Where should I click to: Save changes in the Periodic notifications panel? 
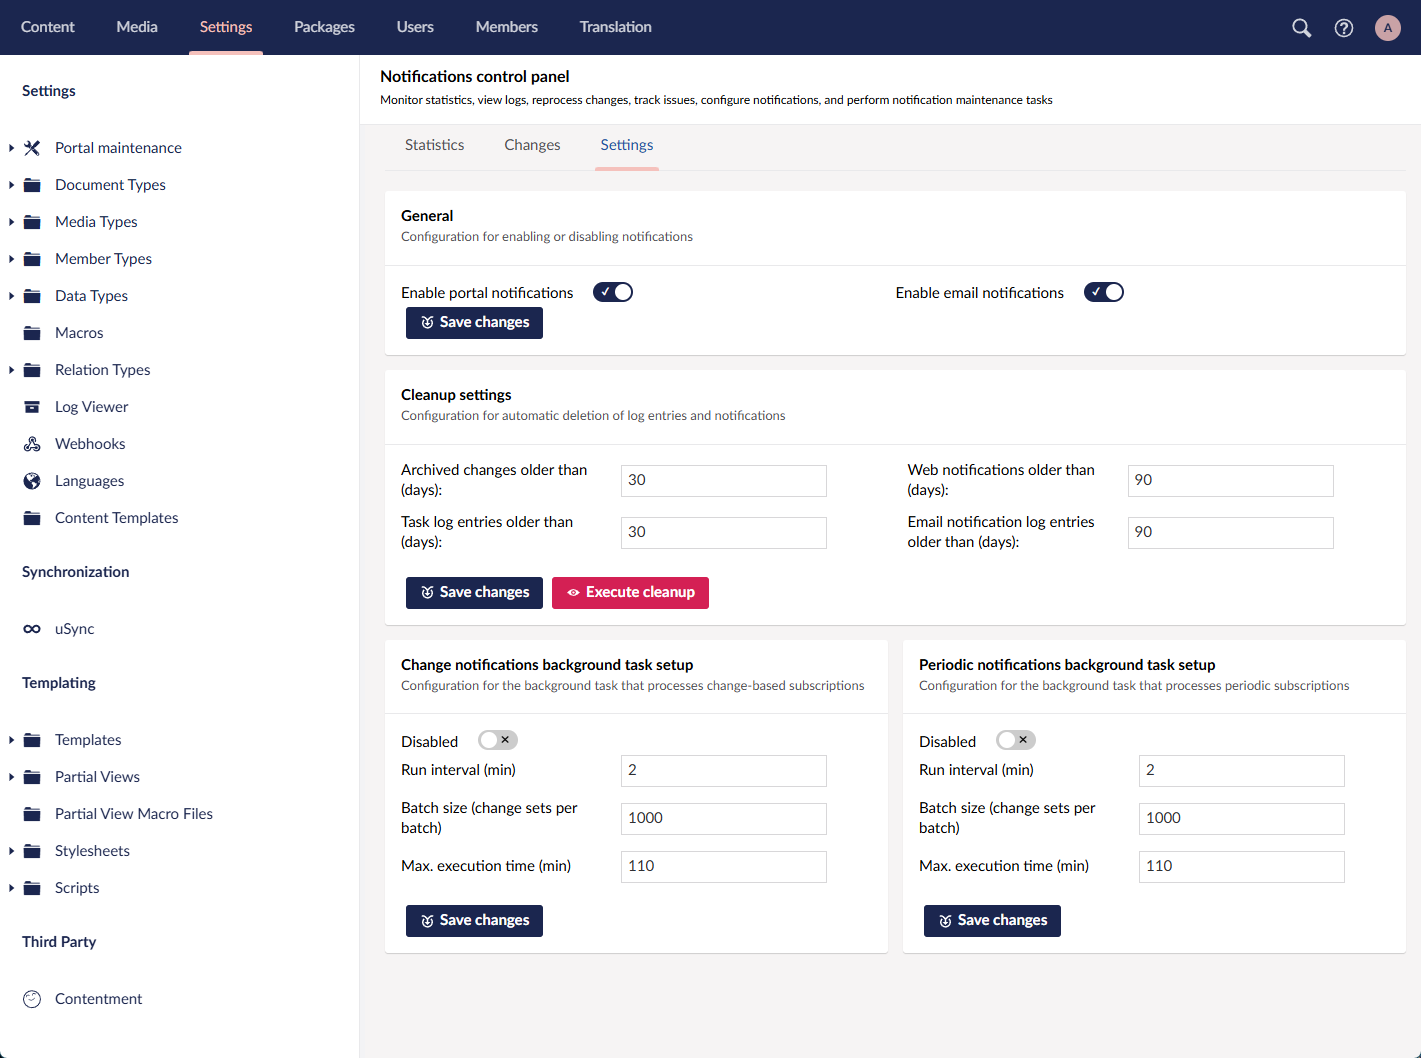991,920
